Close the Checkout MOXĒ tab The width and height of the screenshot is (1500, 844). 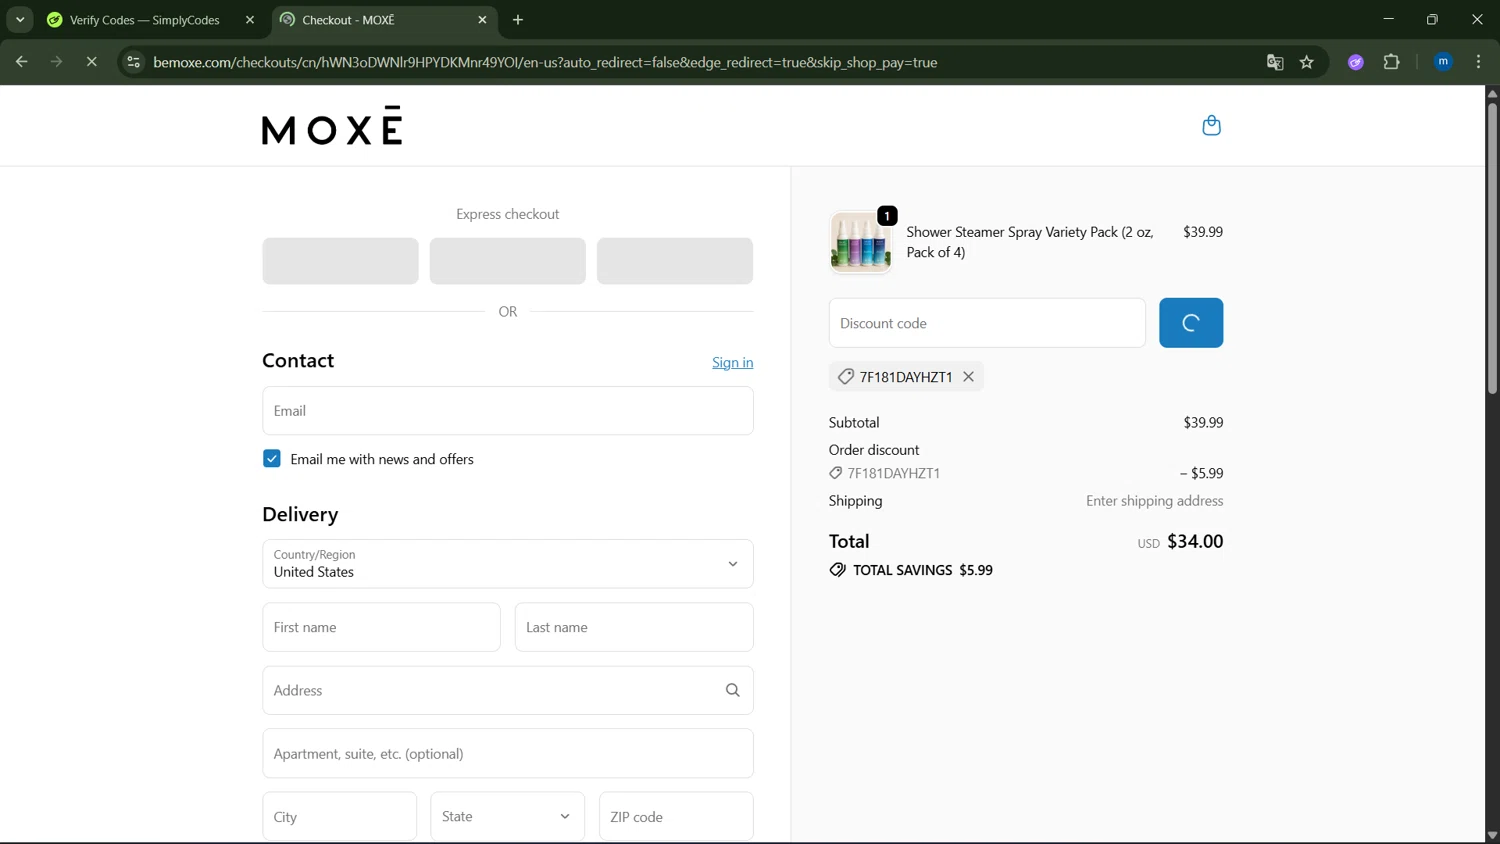[482, 20]
